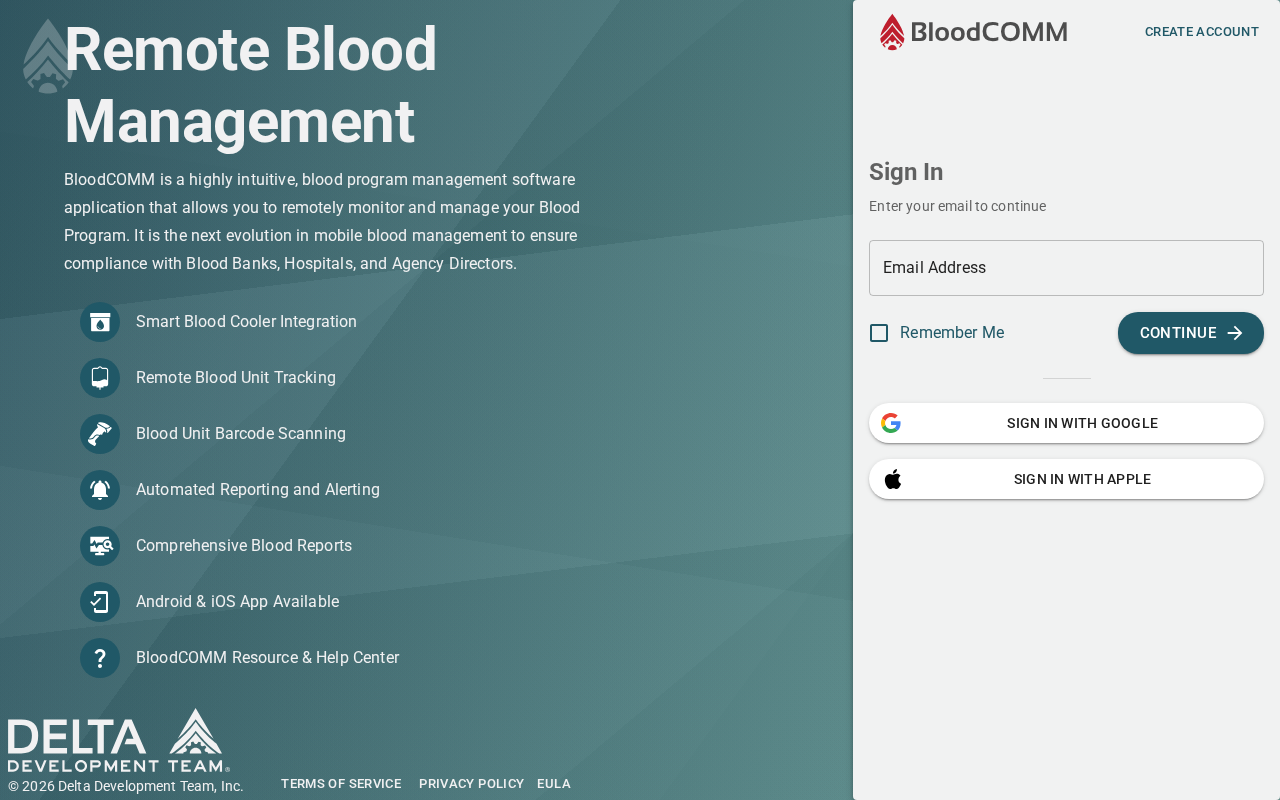Sign in with Google
This screenshot has width=1280, height=800.
tap(1066, 423)
